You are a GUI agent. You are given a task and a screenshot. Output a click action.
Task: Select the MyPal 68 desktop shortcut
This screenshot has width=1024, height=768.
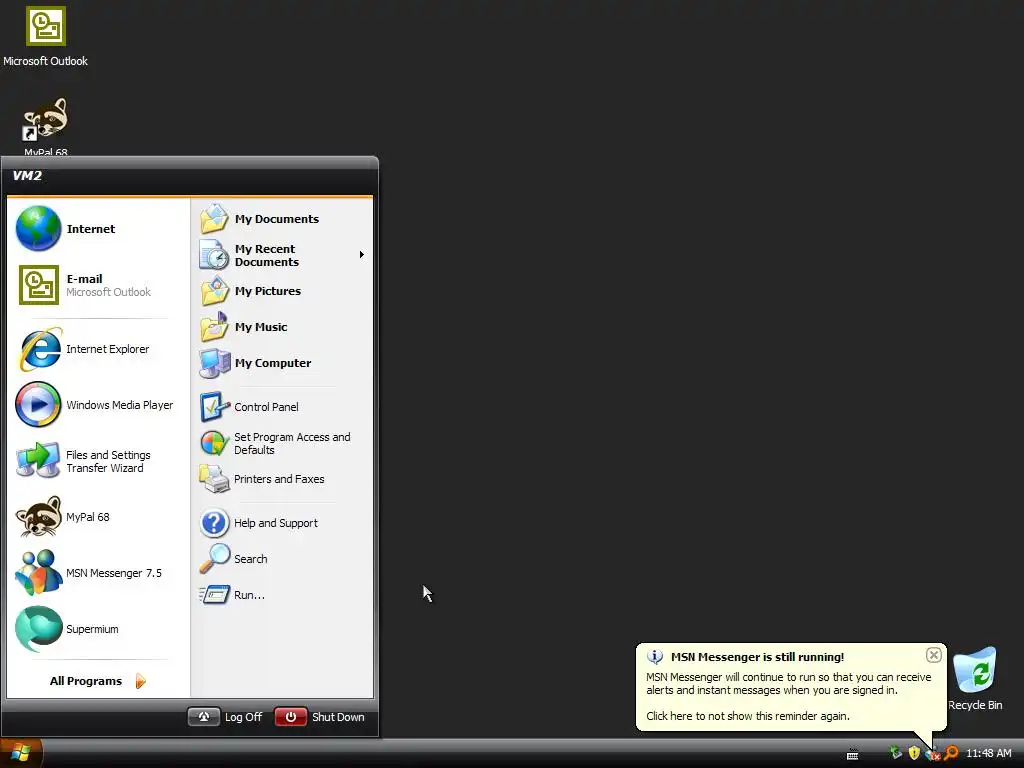(46, 126)
